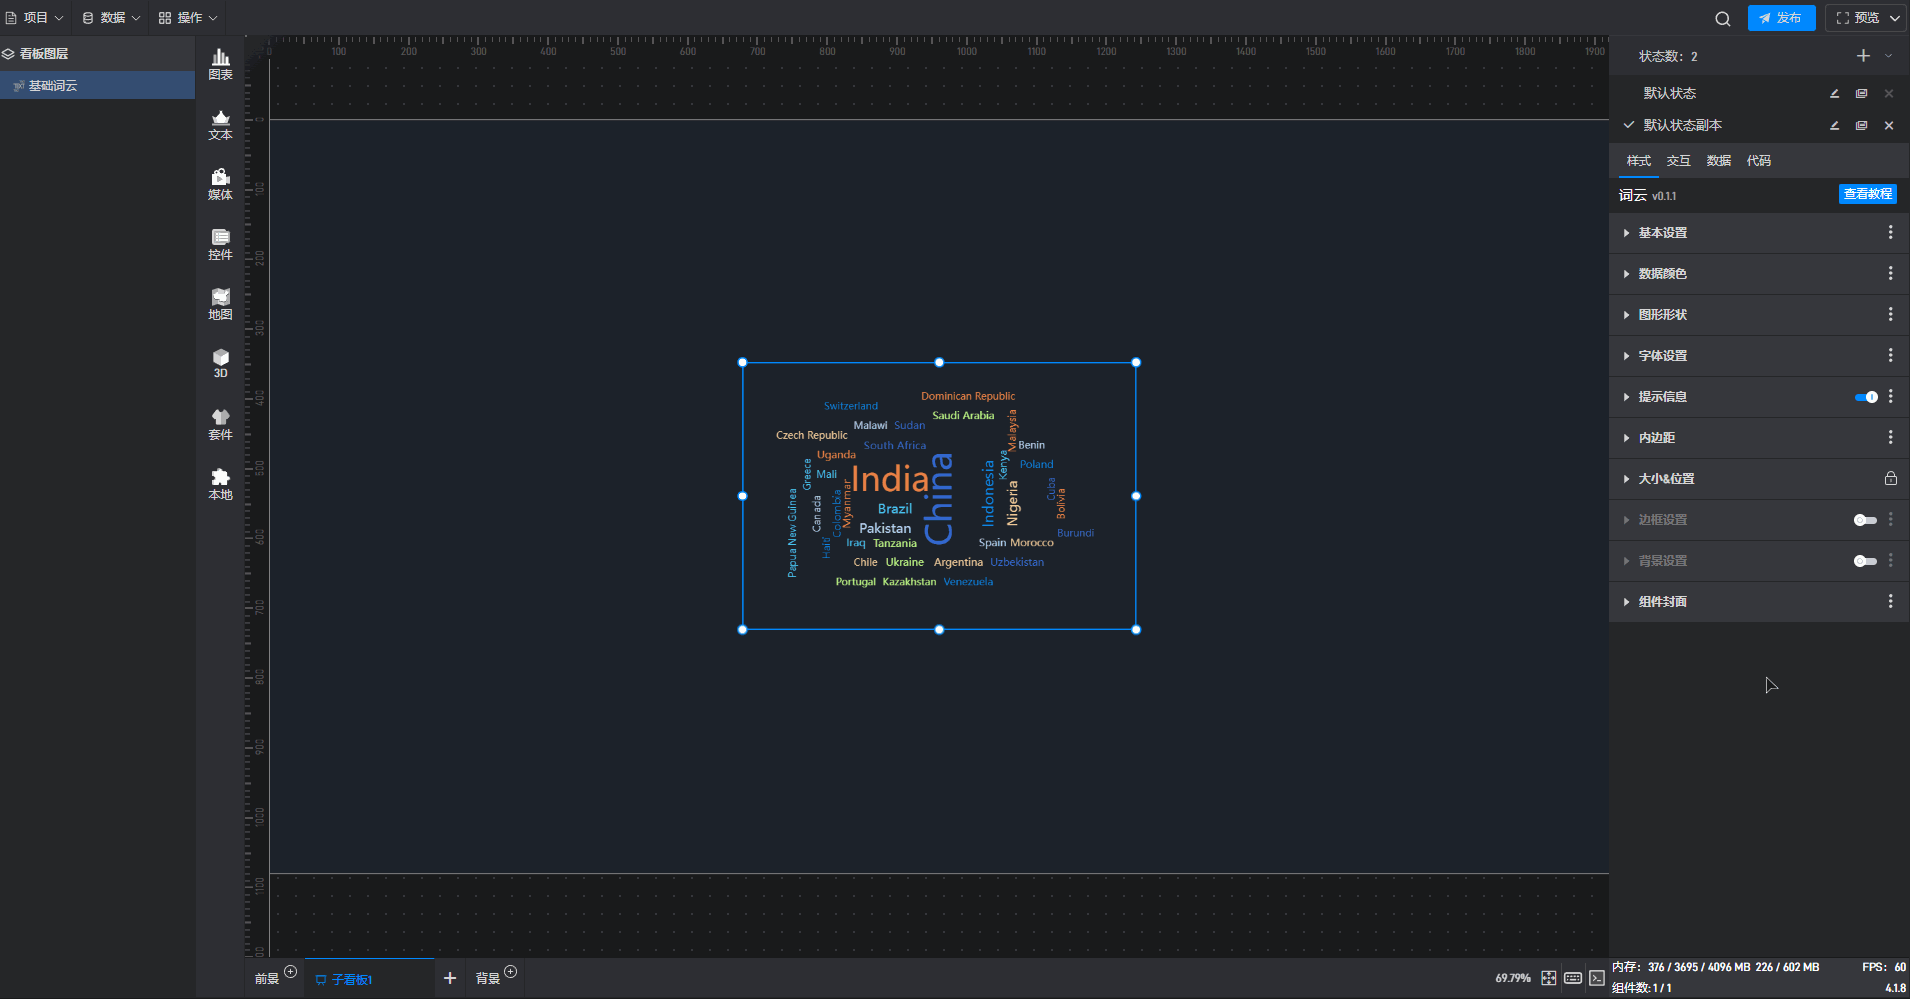
Task: Click the 查看教程 tutorial button
Action: (x=1867, y=194)
